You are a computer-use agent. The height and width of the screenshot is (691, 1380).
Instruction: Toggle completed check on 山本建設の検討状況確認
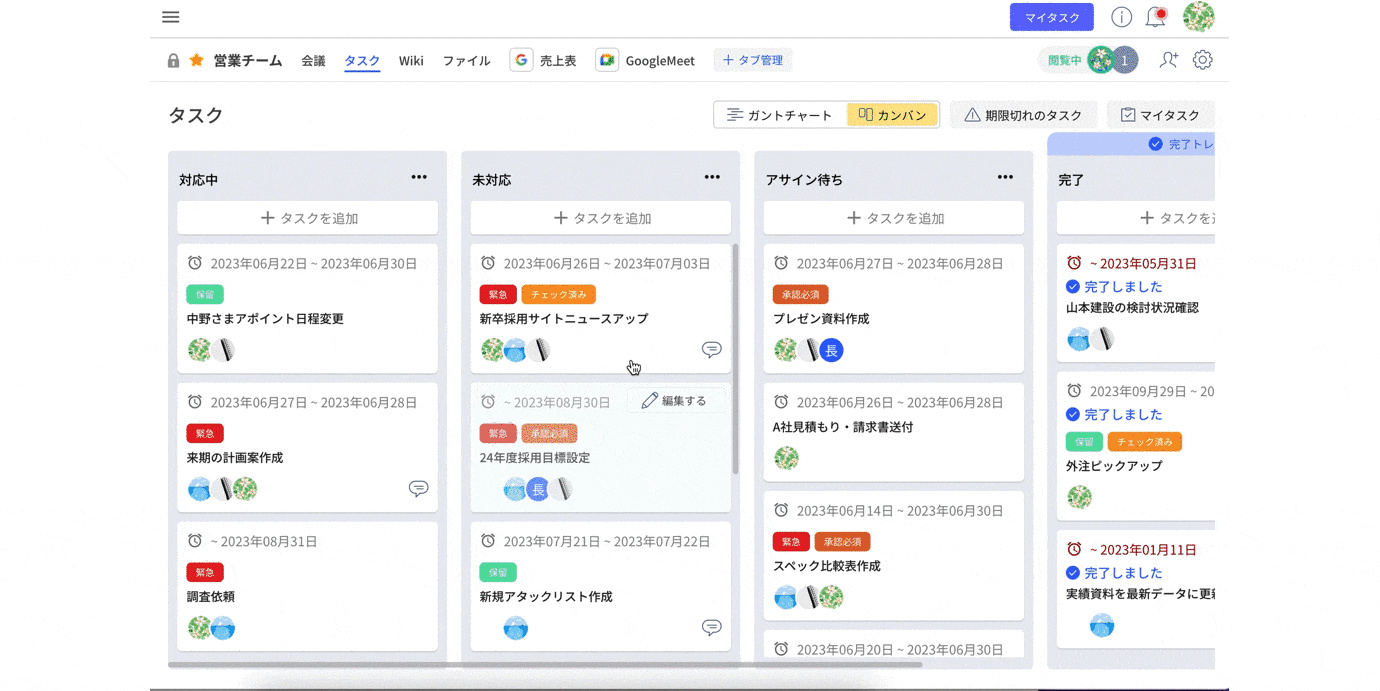click(x=1073, y=287)
